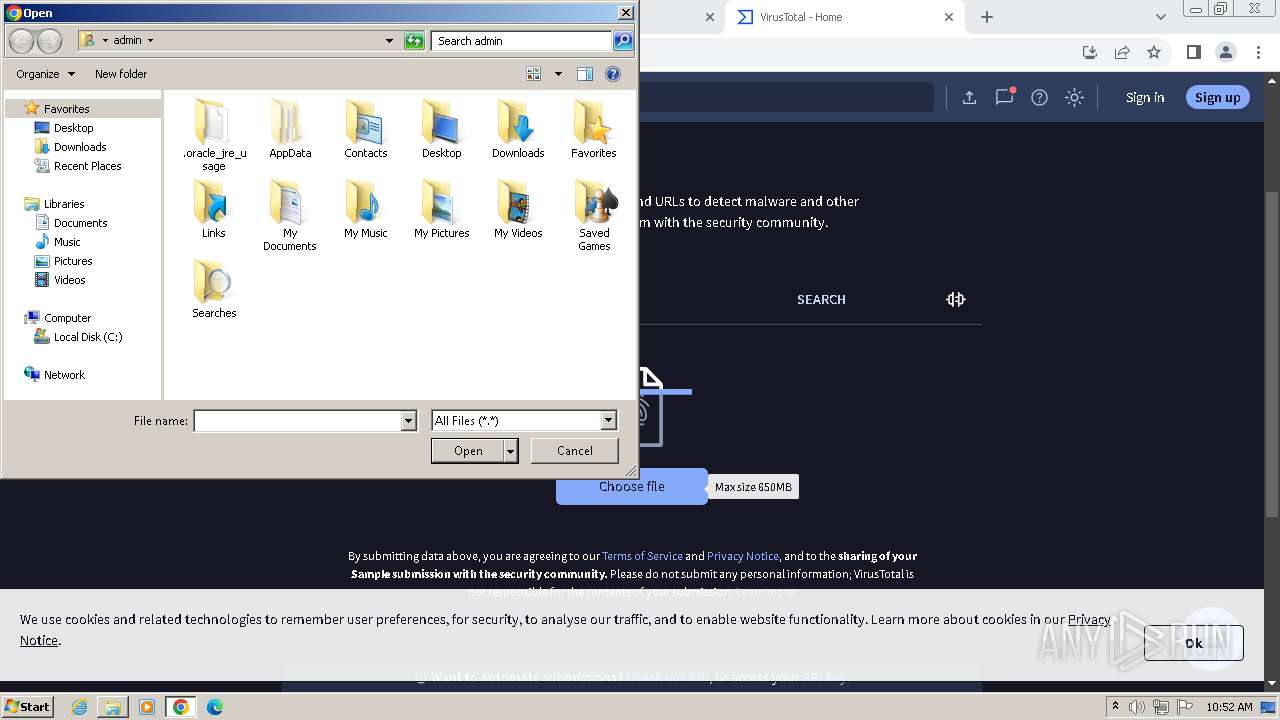Open Microsoft Edge from taskbar

point(214,707)
